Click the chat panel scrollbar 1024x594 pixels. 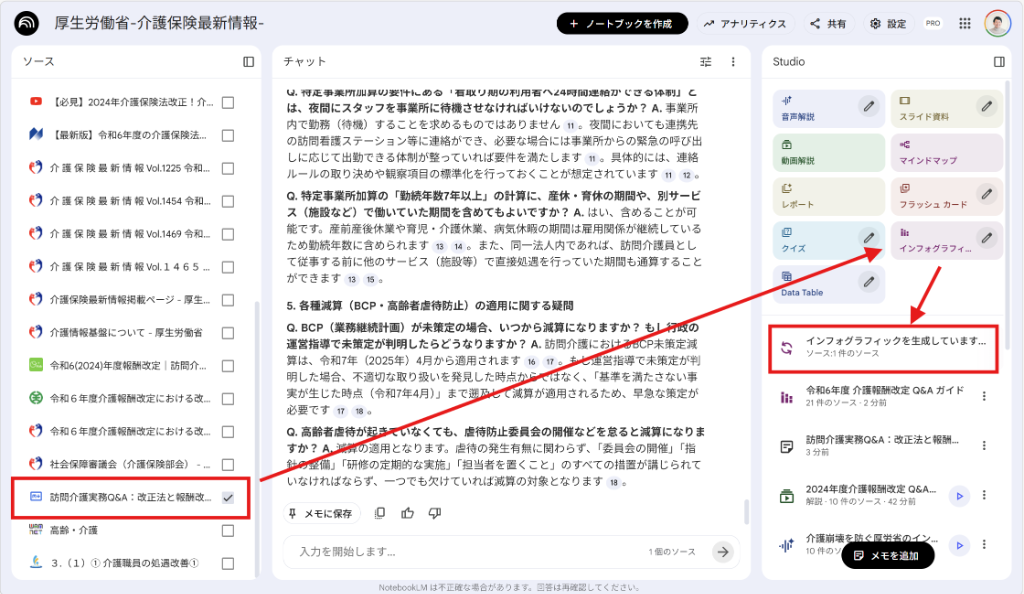[746, 512]
